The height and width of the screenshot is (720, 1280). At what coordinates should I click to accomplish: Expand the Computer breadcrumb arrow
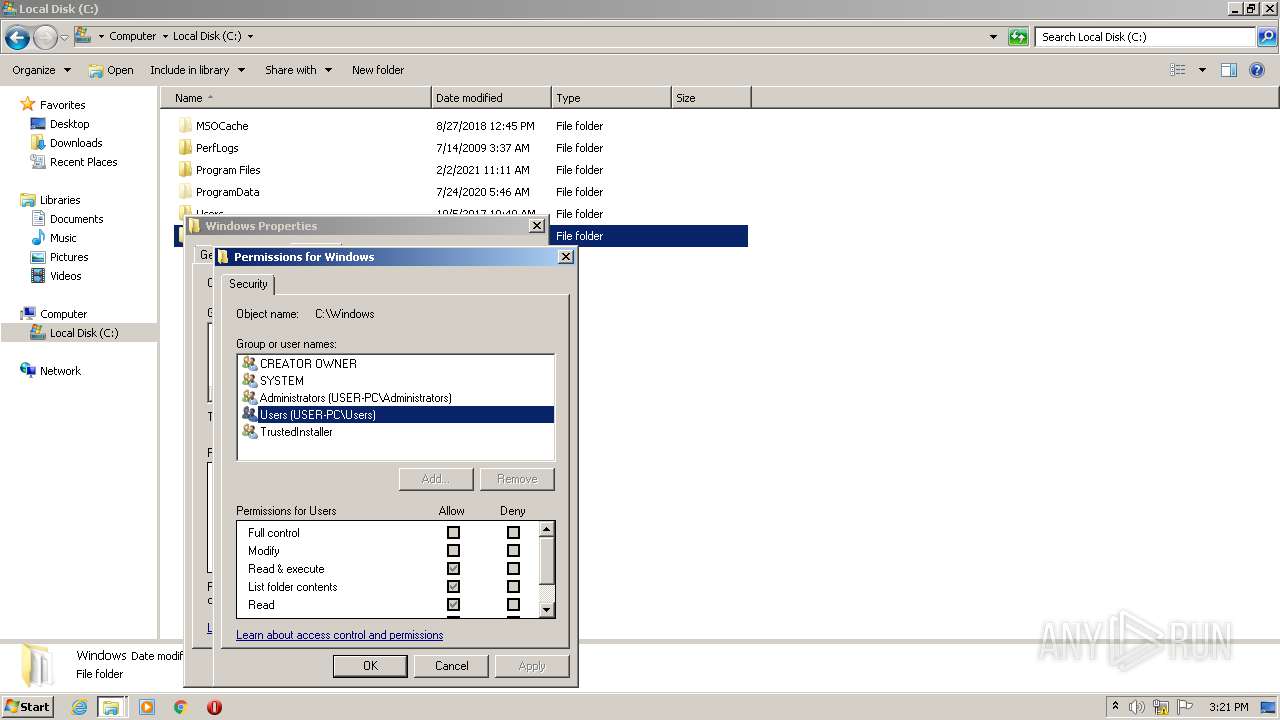pos(165,37)
